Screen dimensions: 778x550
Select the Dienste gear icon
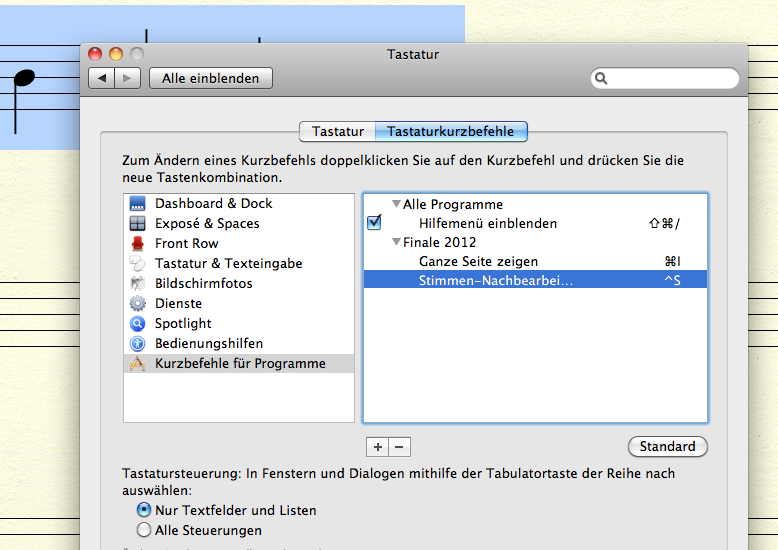coord(138,303)
